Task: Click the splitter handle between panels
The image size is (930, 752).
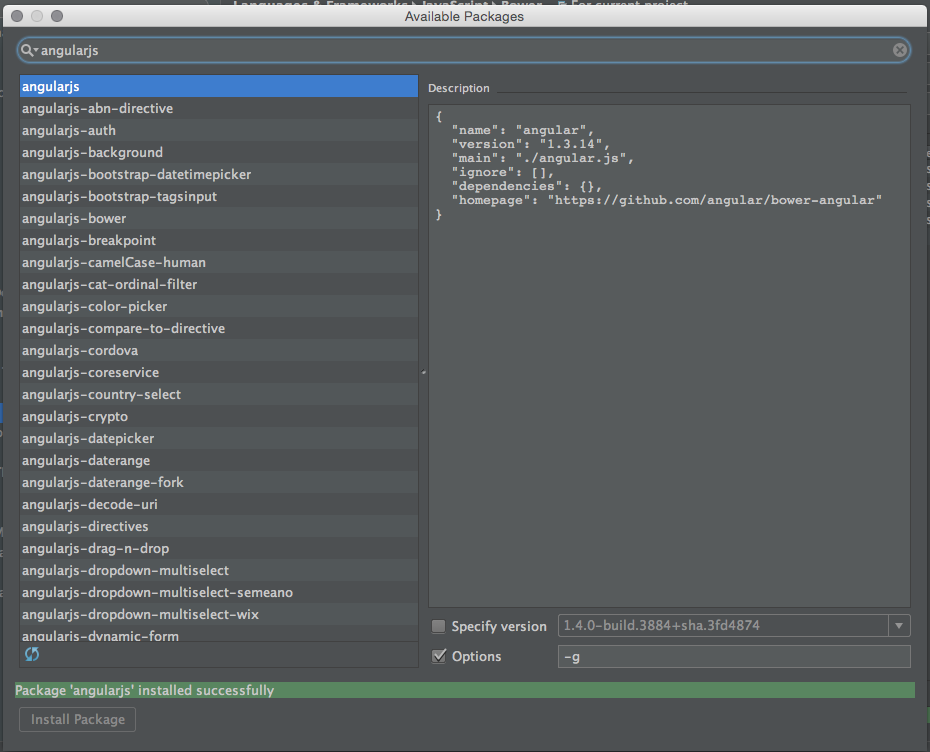Action: (423, 372)
